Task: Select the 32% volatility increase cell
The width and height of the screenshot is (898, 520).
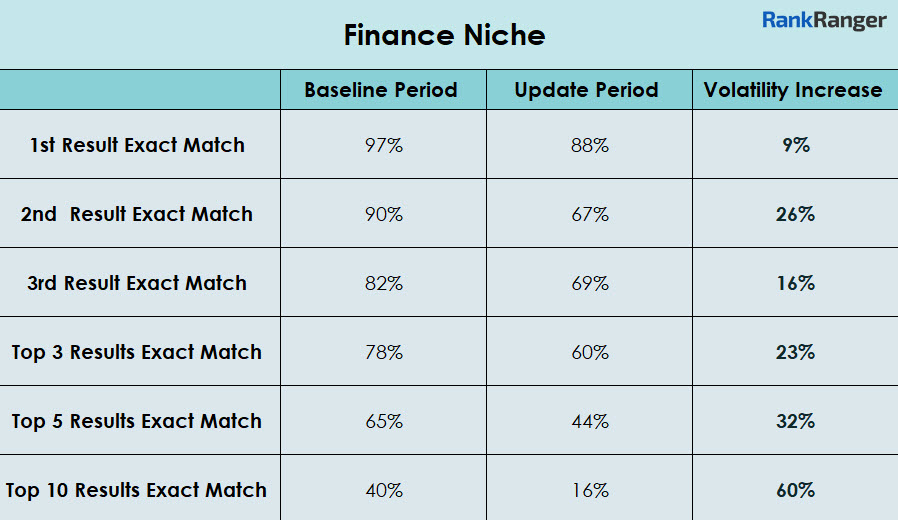Action: point(796,421)
